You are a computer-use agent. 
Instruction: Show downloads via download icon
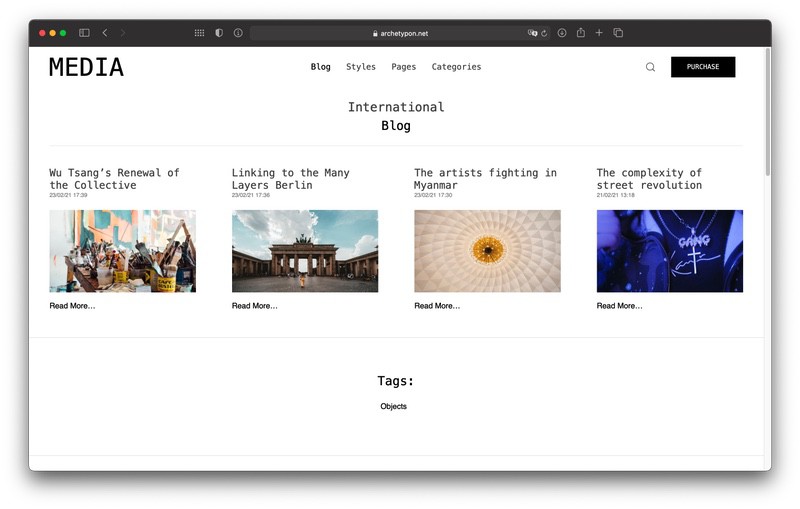[x=562, y=33]
